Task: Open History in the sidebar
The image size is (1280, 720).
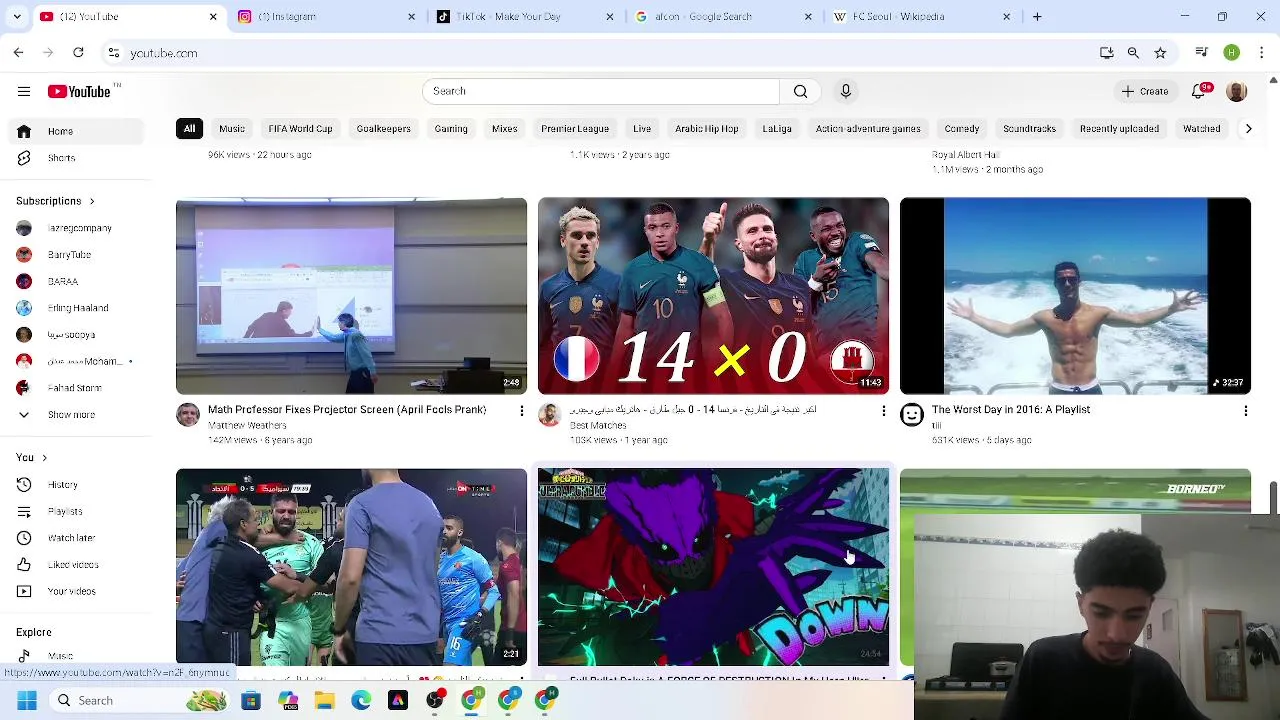Action: (x=75, y=485)
